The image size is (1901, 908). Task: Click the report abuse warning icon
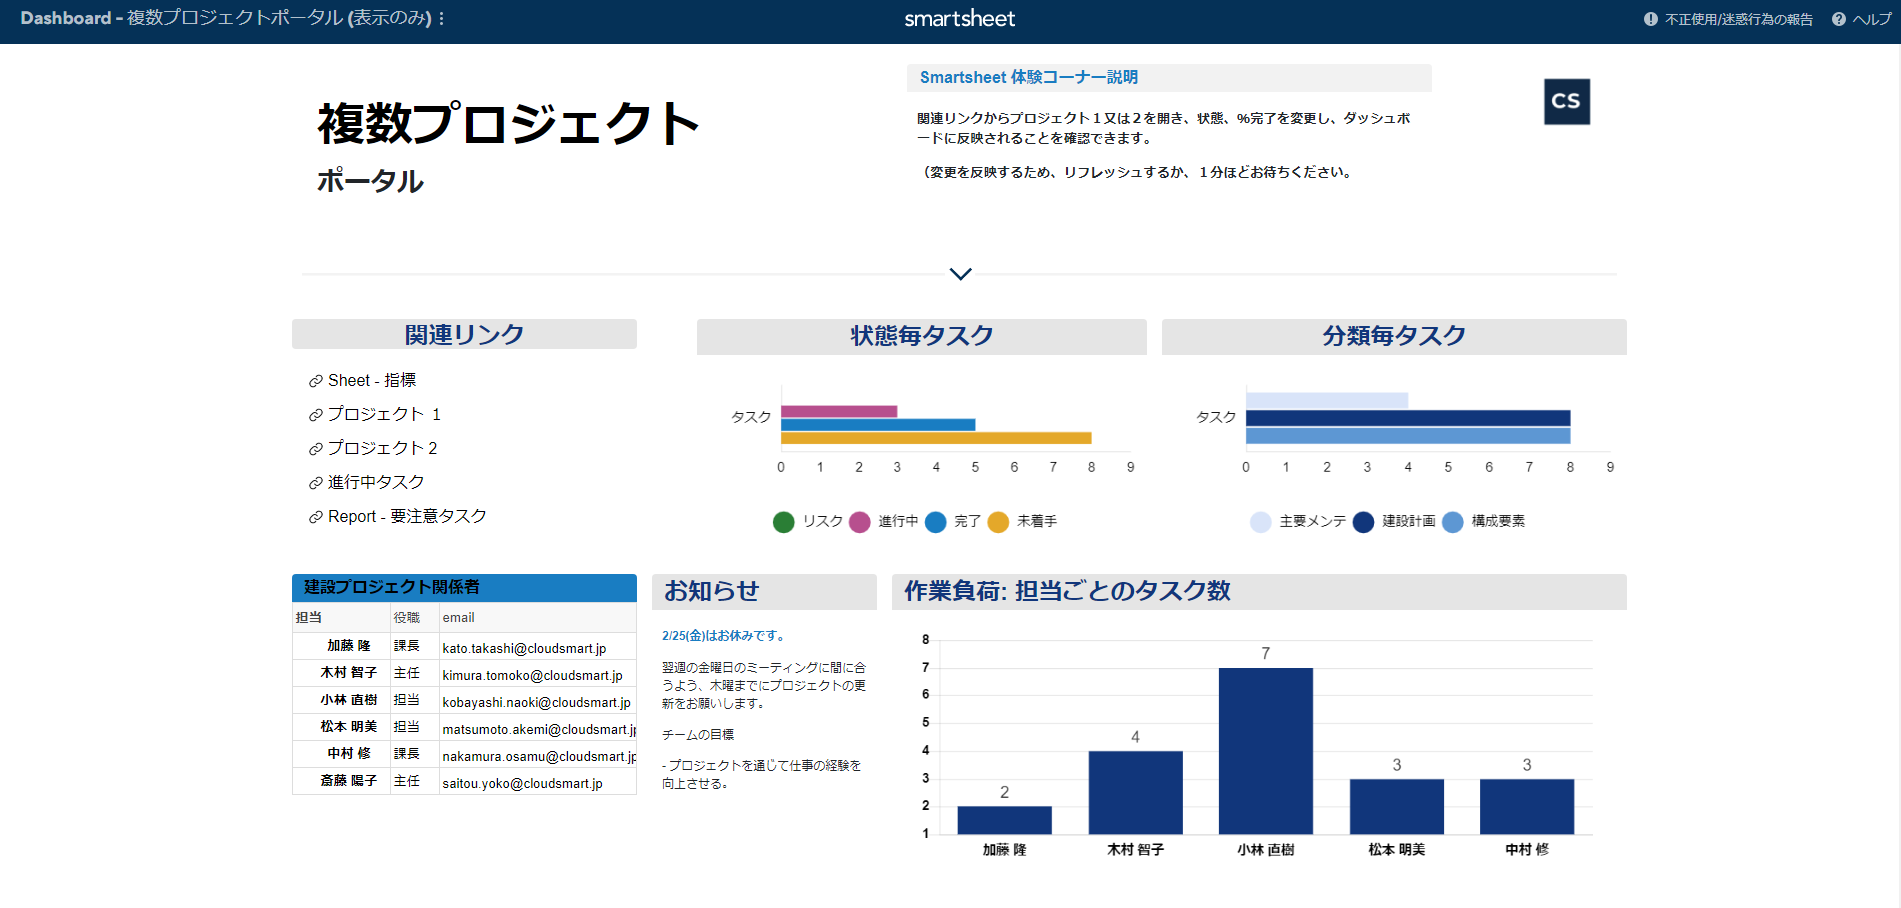coord(1650,18)
